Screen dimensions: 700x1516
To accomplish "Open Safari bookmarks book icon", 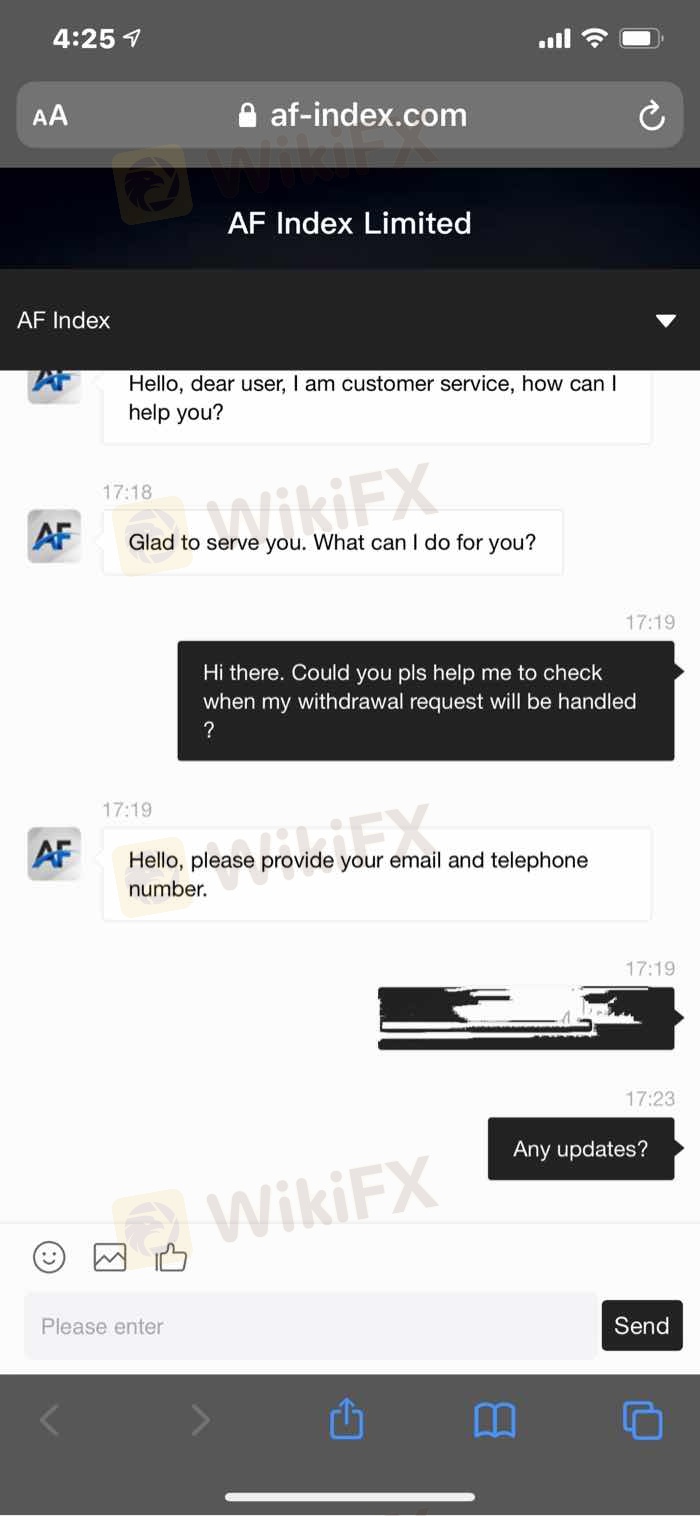I will click(x=495, y=1420).
